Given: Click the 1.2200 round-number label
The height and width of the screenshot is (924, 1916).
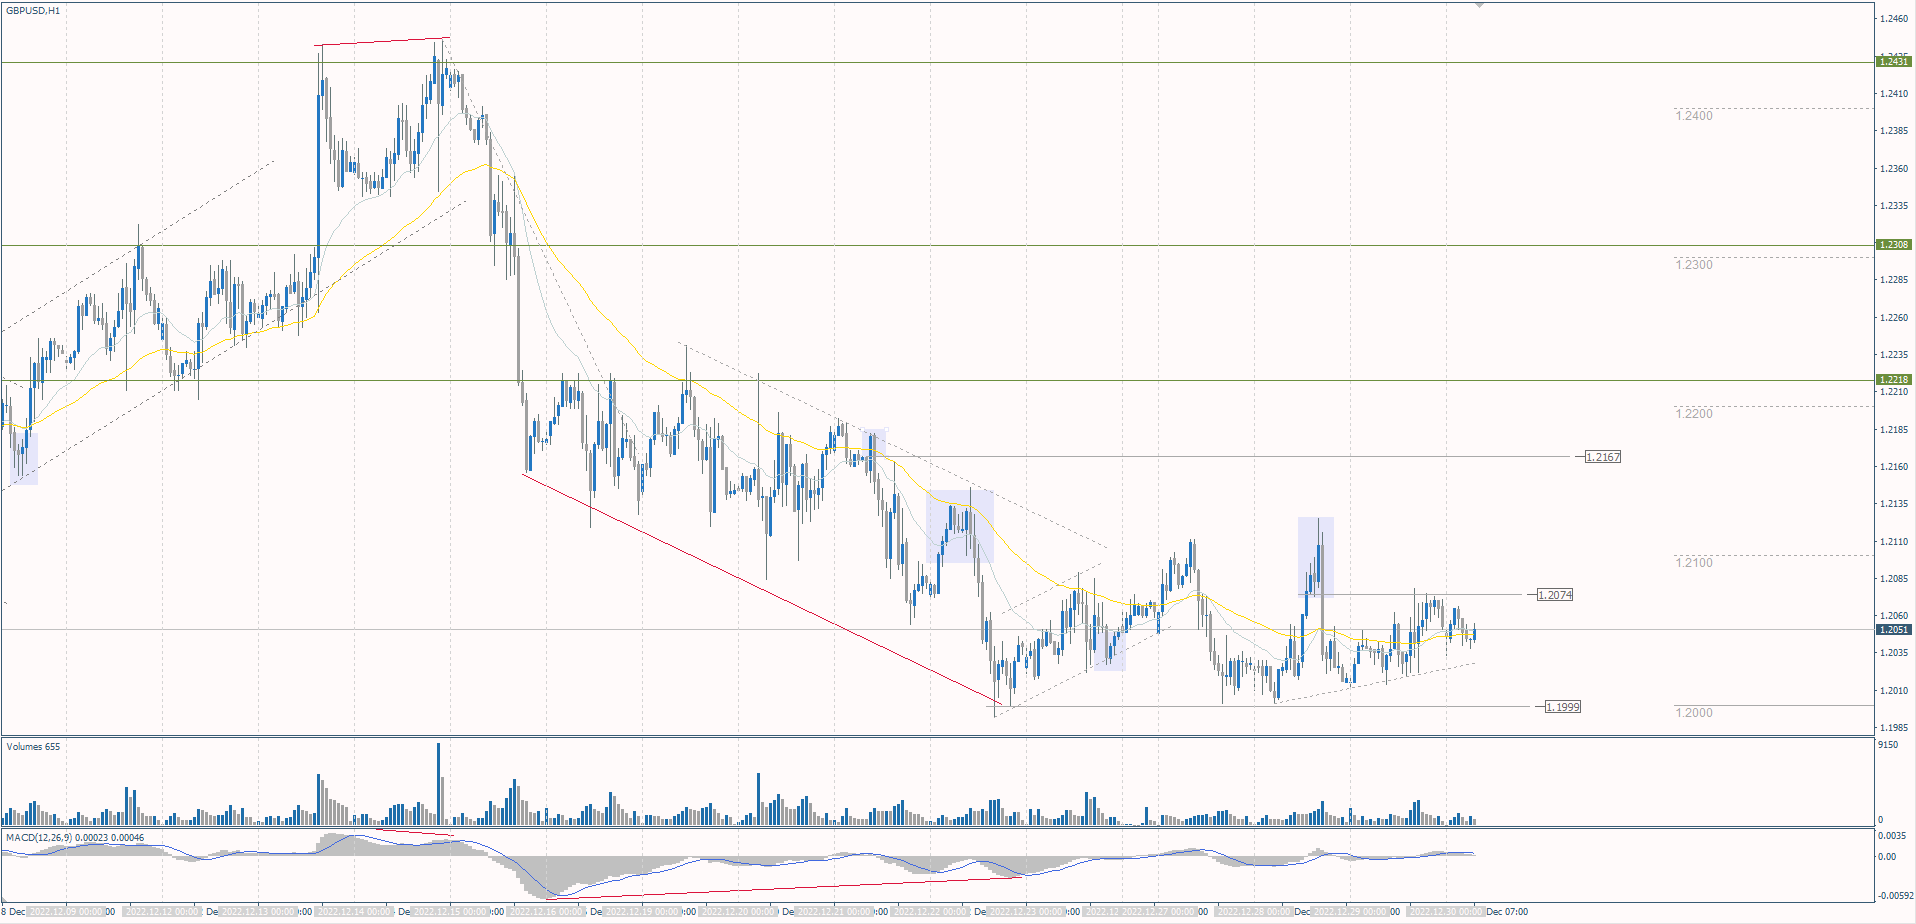Looking at the screenshot, I should tap(1694, 414).
